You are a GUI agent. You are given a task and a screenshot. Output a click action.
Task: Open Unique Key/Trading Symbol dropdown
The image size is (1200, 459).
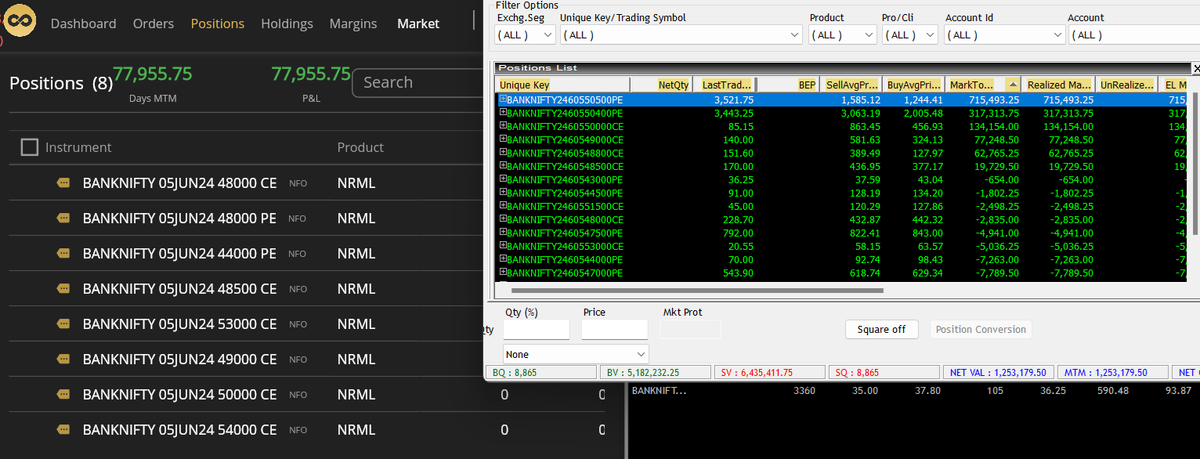click(x=681, y=35)
